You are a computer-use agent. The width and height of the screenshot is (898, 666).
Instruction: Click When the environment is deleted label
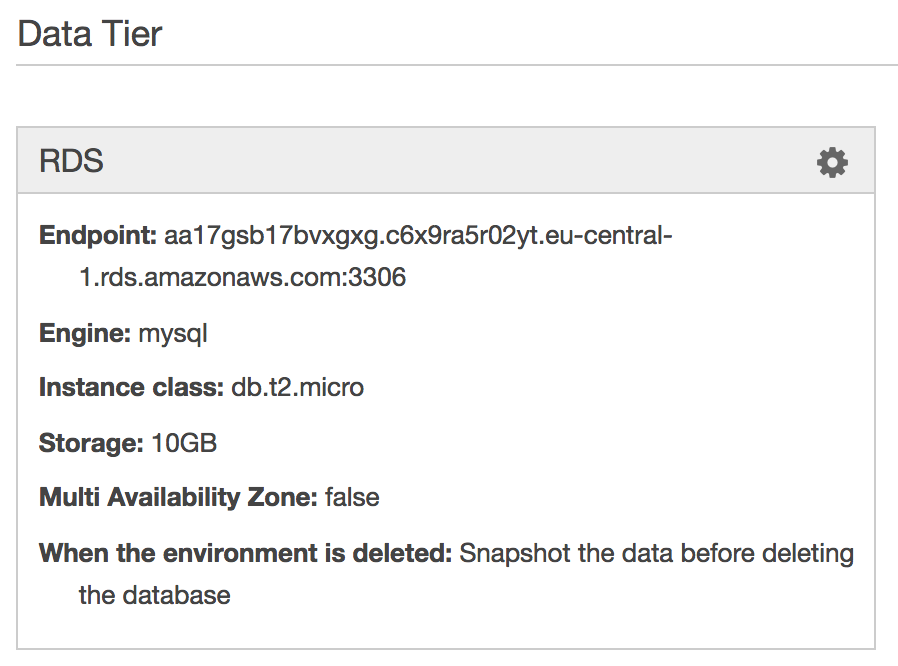tap(246, 553)
